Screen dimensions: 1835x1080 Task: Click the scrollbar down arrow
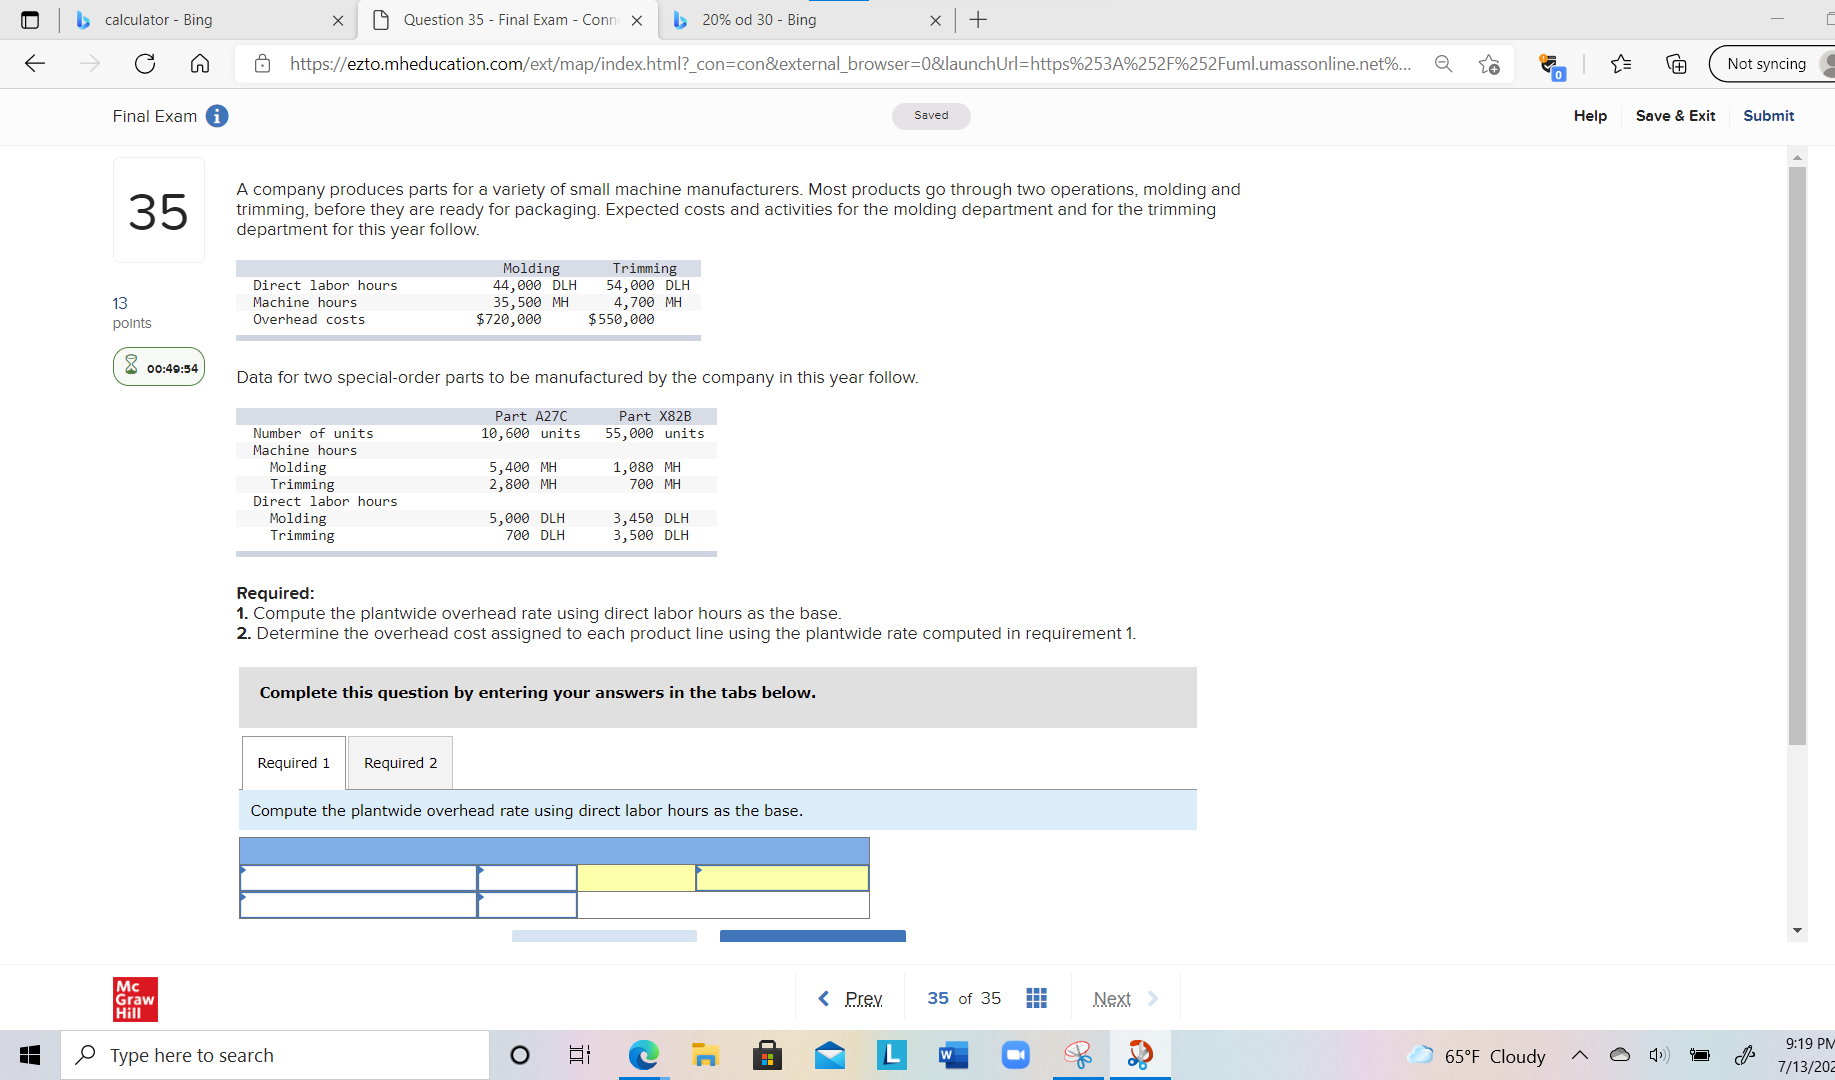tap(1797, 930)
